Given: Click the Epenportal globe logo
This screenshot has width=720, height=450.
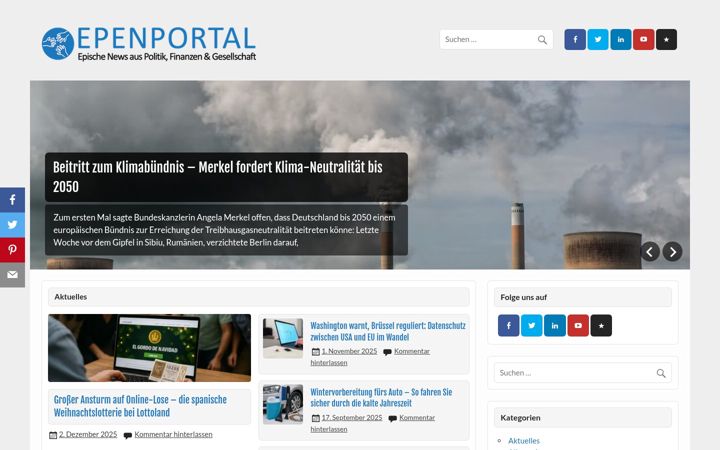Looking at the screenshot, I should (58, 44).
